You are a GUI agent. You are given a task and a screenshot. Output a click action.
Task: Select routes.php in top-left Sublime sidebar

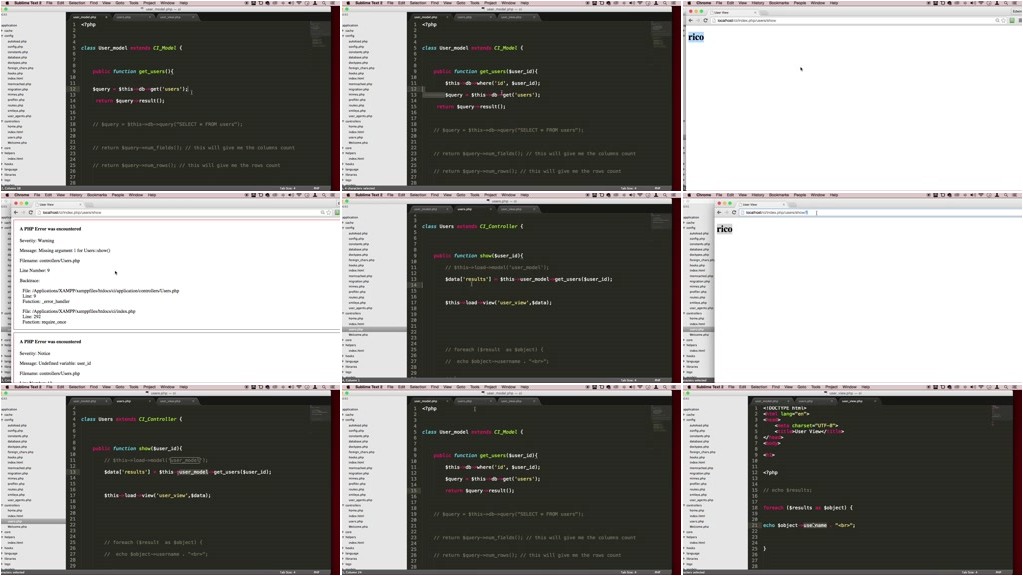tap(16, 105)
